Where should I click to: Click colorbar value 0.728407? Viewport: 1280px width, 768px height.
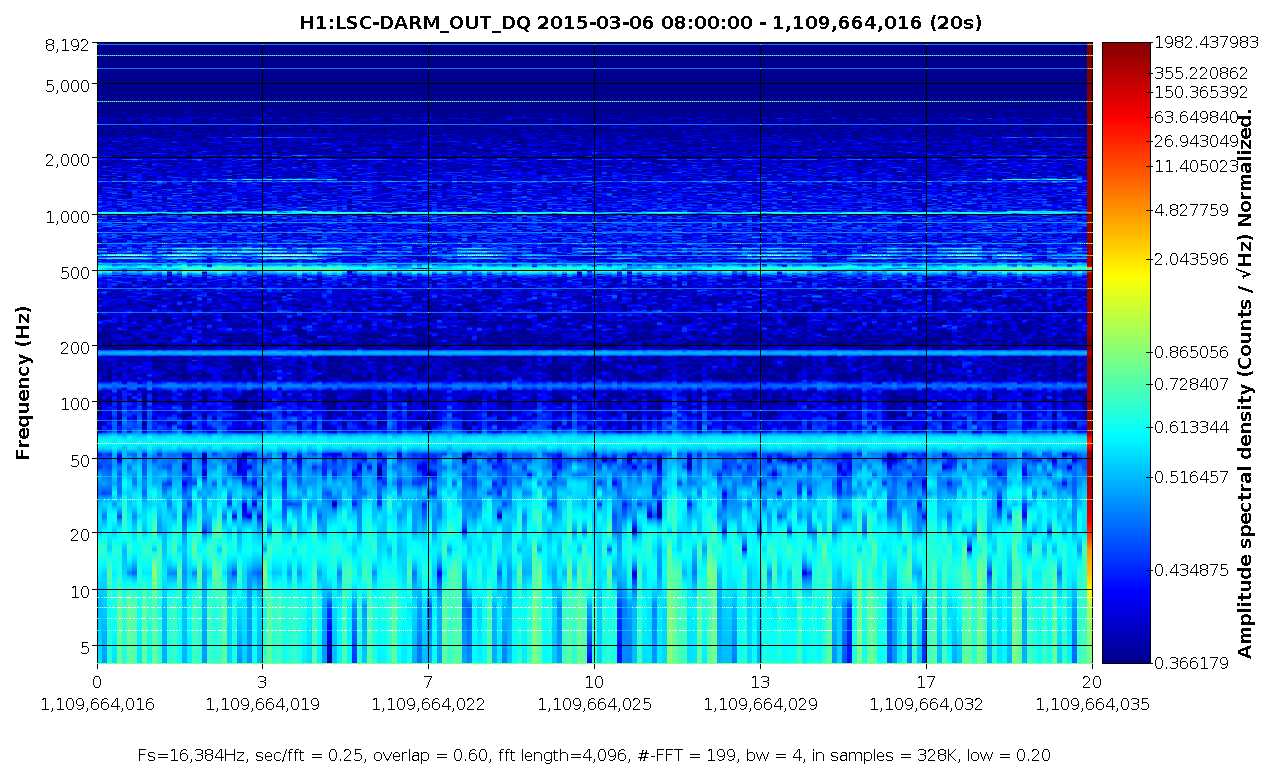1191,385
